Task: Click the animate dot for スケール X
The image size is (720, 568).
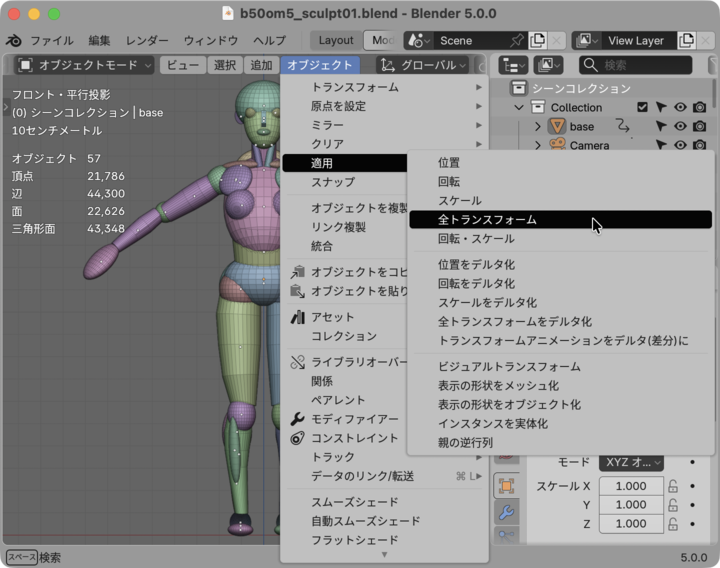Action: pyautogui.click(x=692, y=486)
